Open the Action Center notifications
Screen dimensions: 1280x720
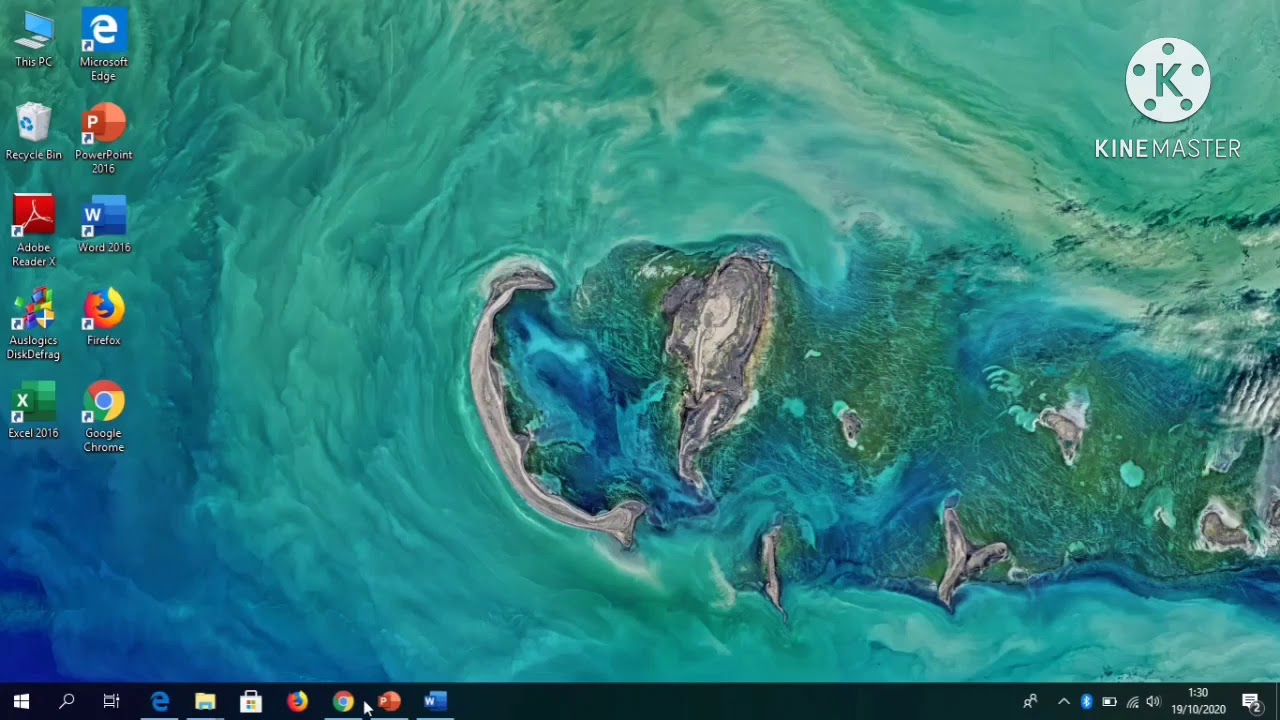[x=1251, y=702]
